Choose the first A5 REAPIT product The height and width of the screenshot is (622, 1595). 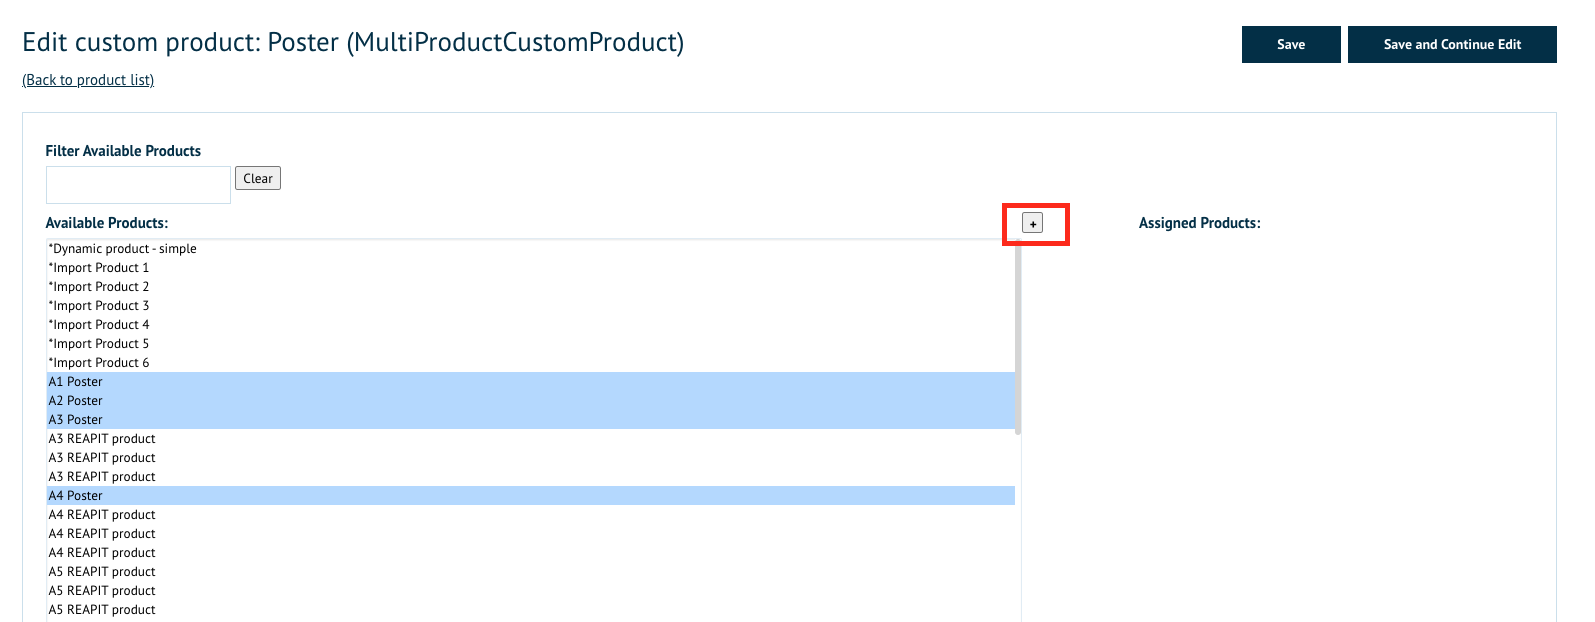point(102,572)
